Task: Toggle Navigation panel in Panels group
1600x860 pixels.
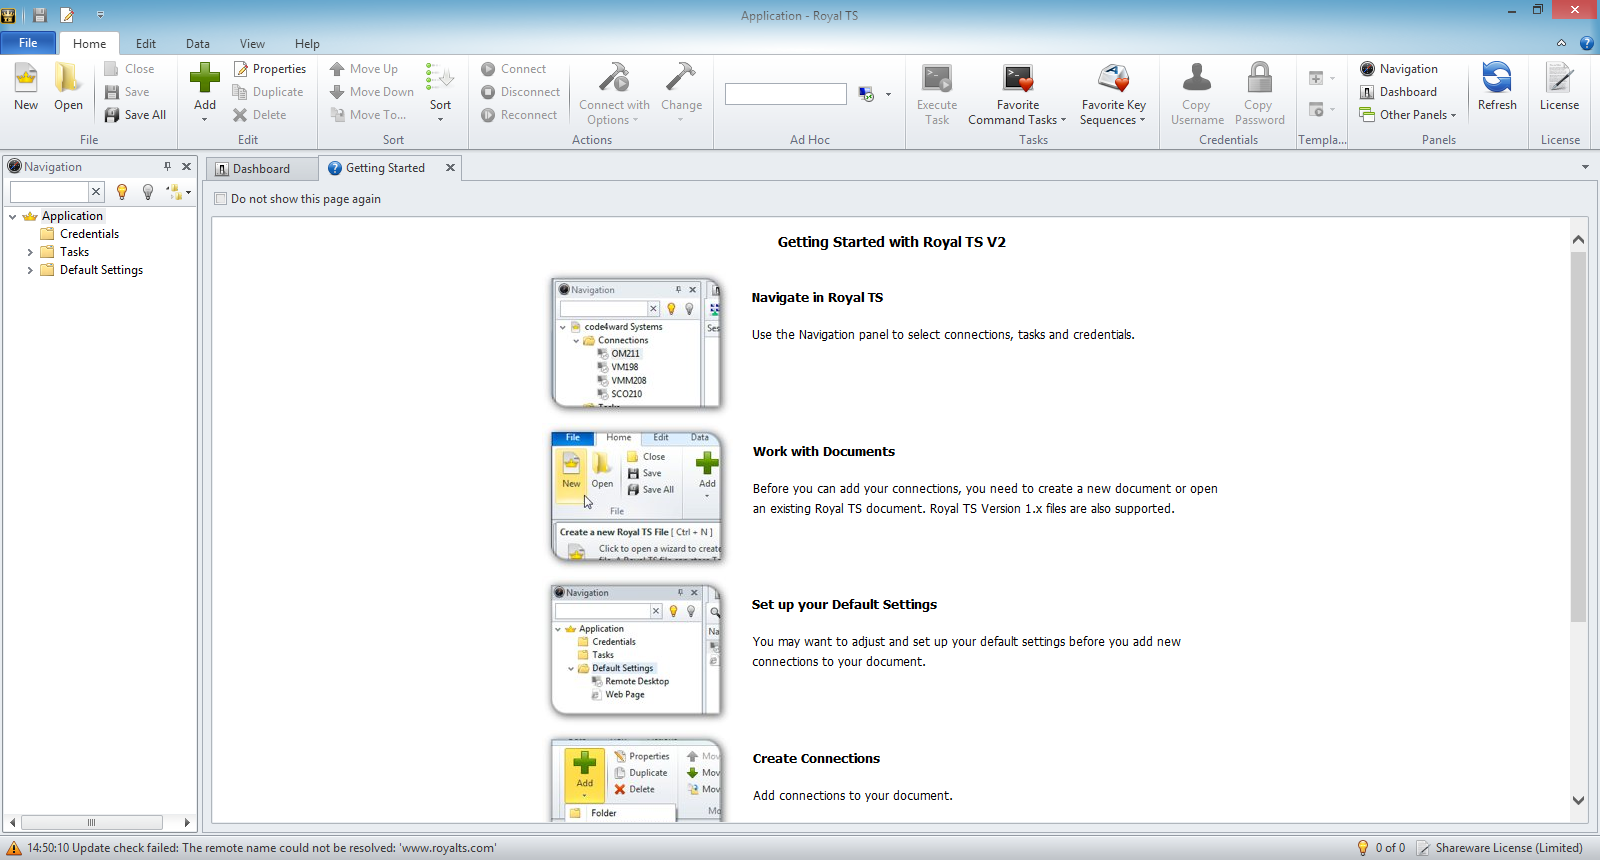Action: click(1399, 69)
